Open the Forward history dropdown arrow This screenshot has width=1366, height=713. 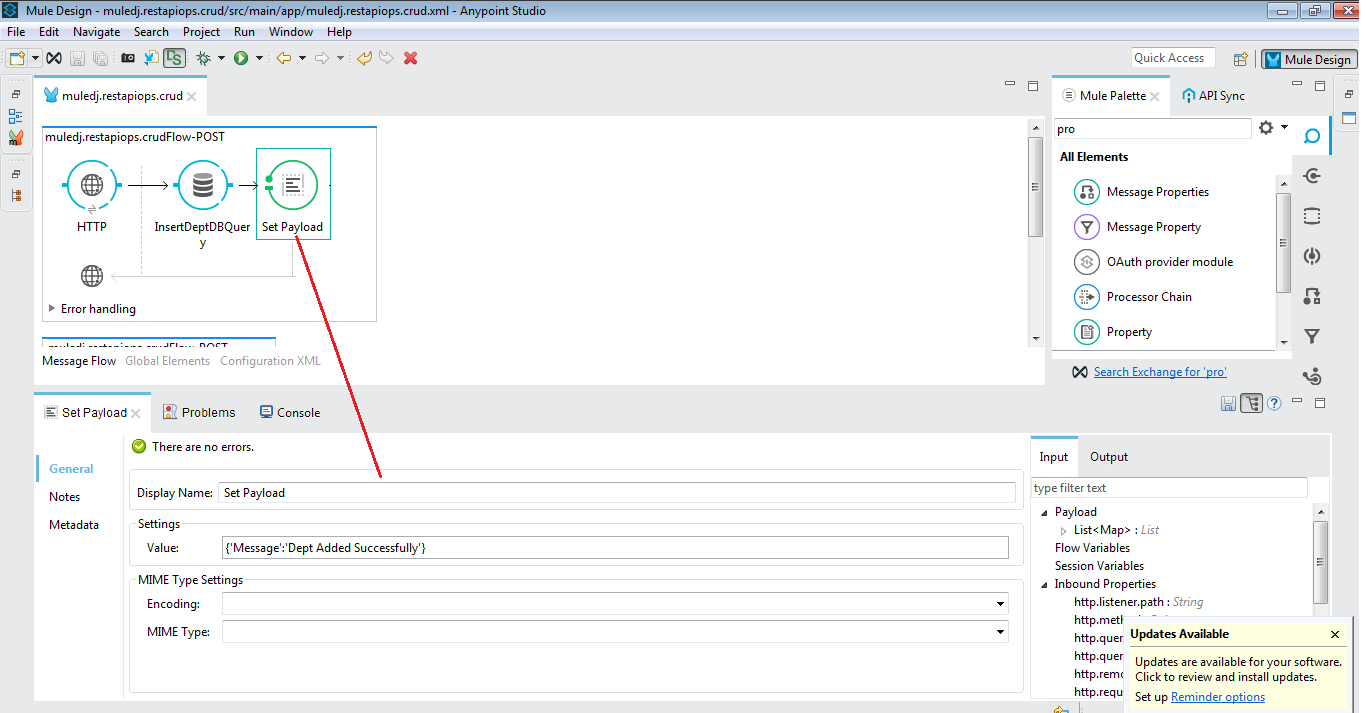pyautogui.click(x=340, y=58)
